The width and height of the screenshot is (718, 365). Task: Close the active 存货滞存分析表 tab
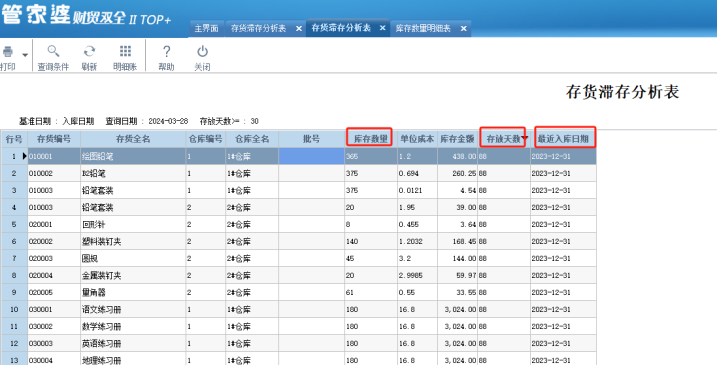pyautogui.click(x=382, y=28)
